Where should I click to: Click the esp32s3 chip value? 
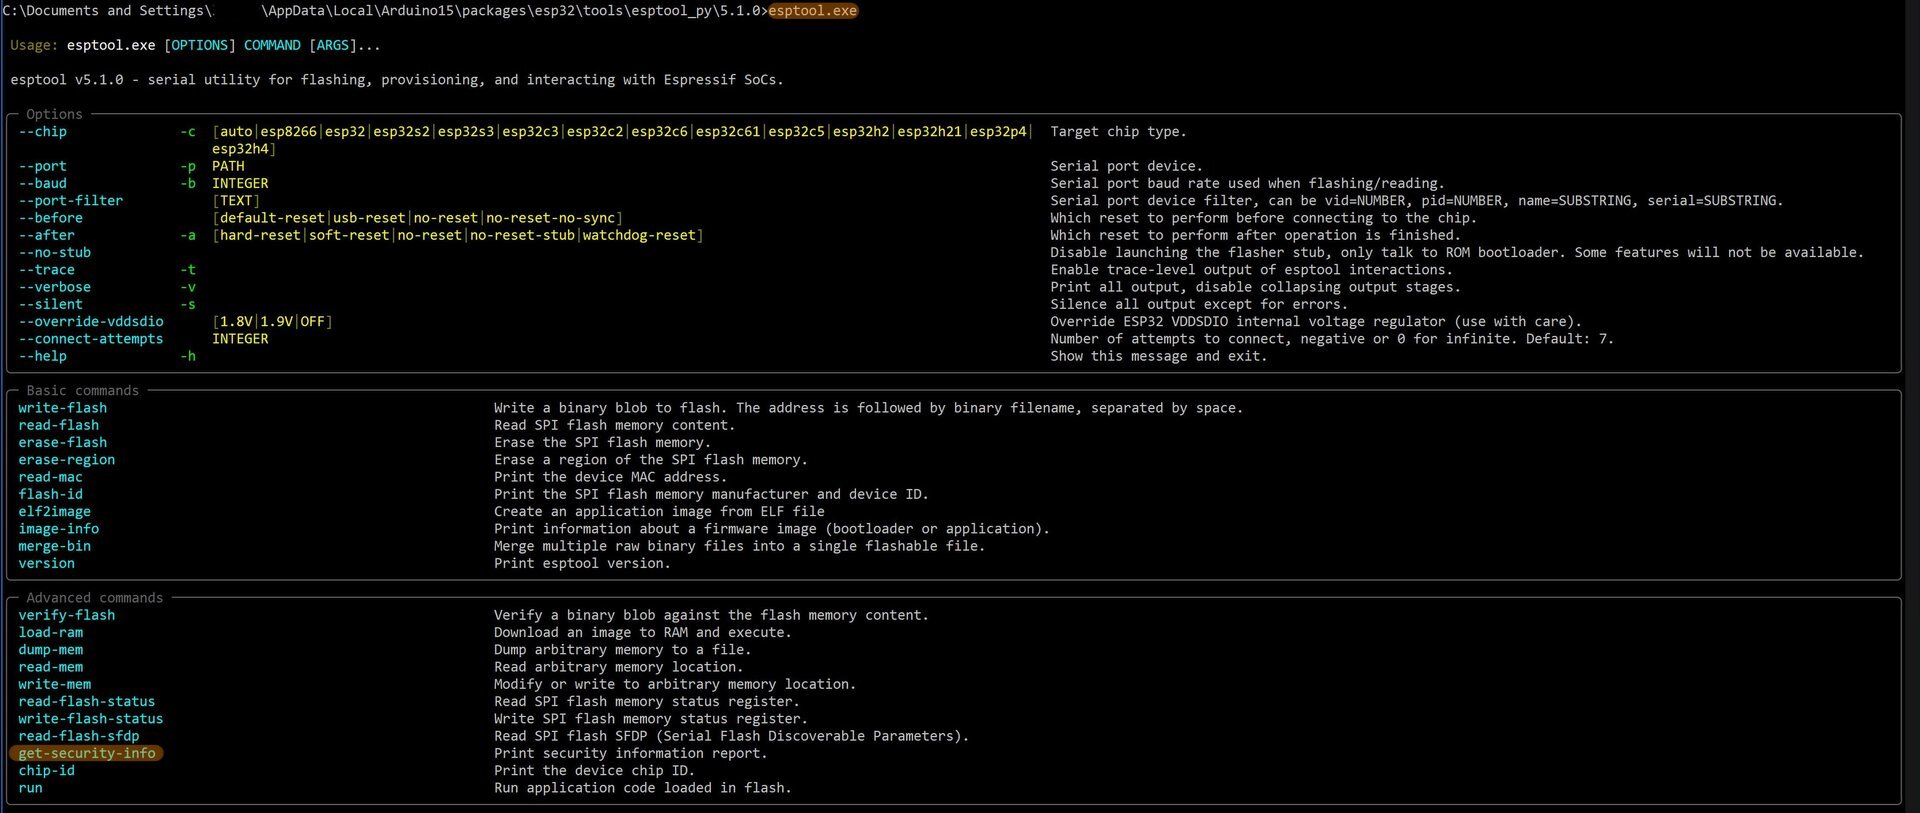pos(465,132)
